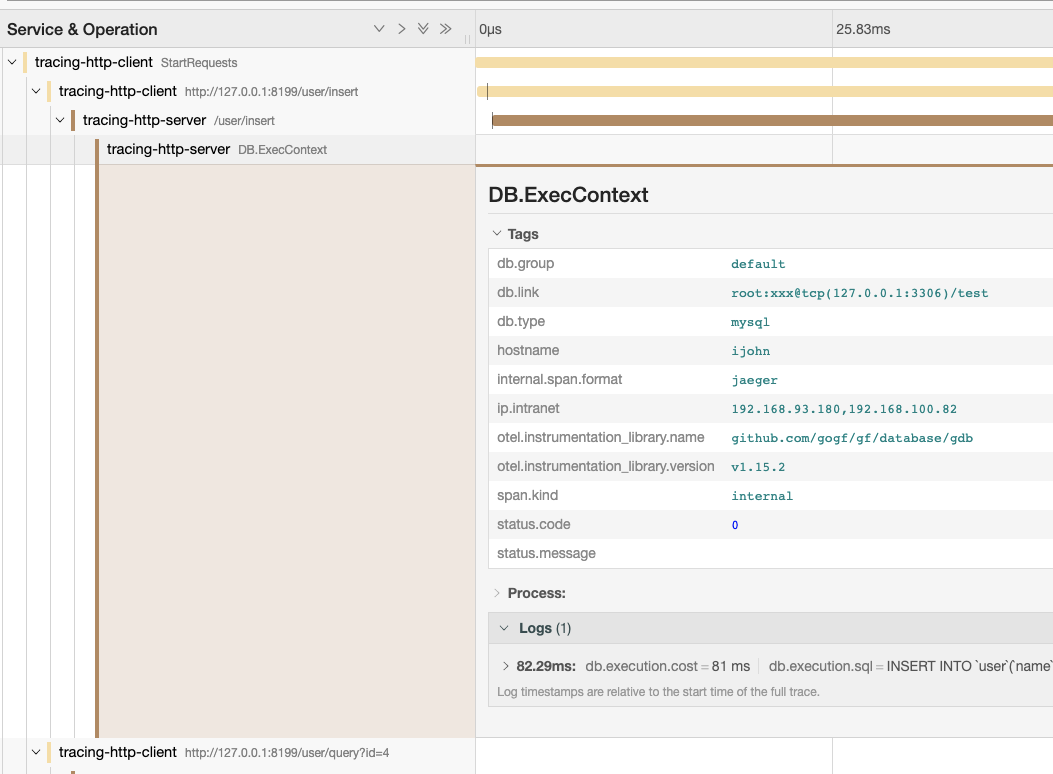Click the expand one level chevron-down icon
The image size is (1053, 774).
379,29
